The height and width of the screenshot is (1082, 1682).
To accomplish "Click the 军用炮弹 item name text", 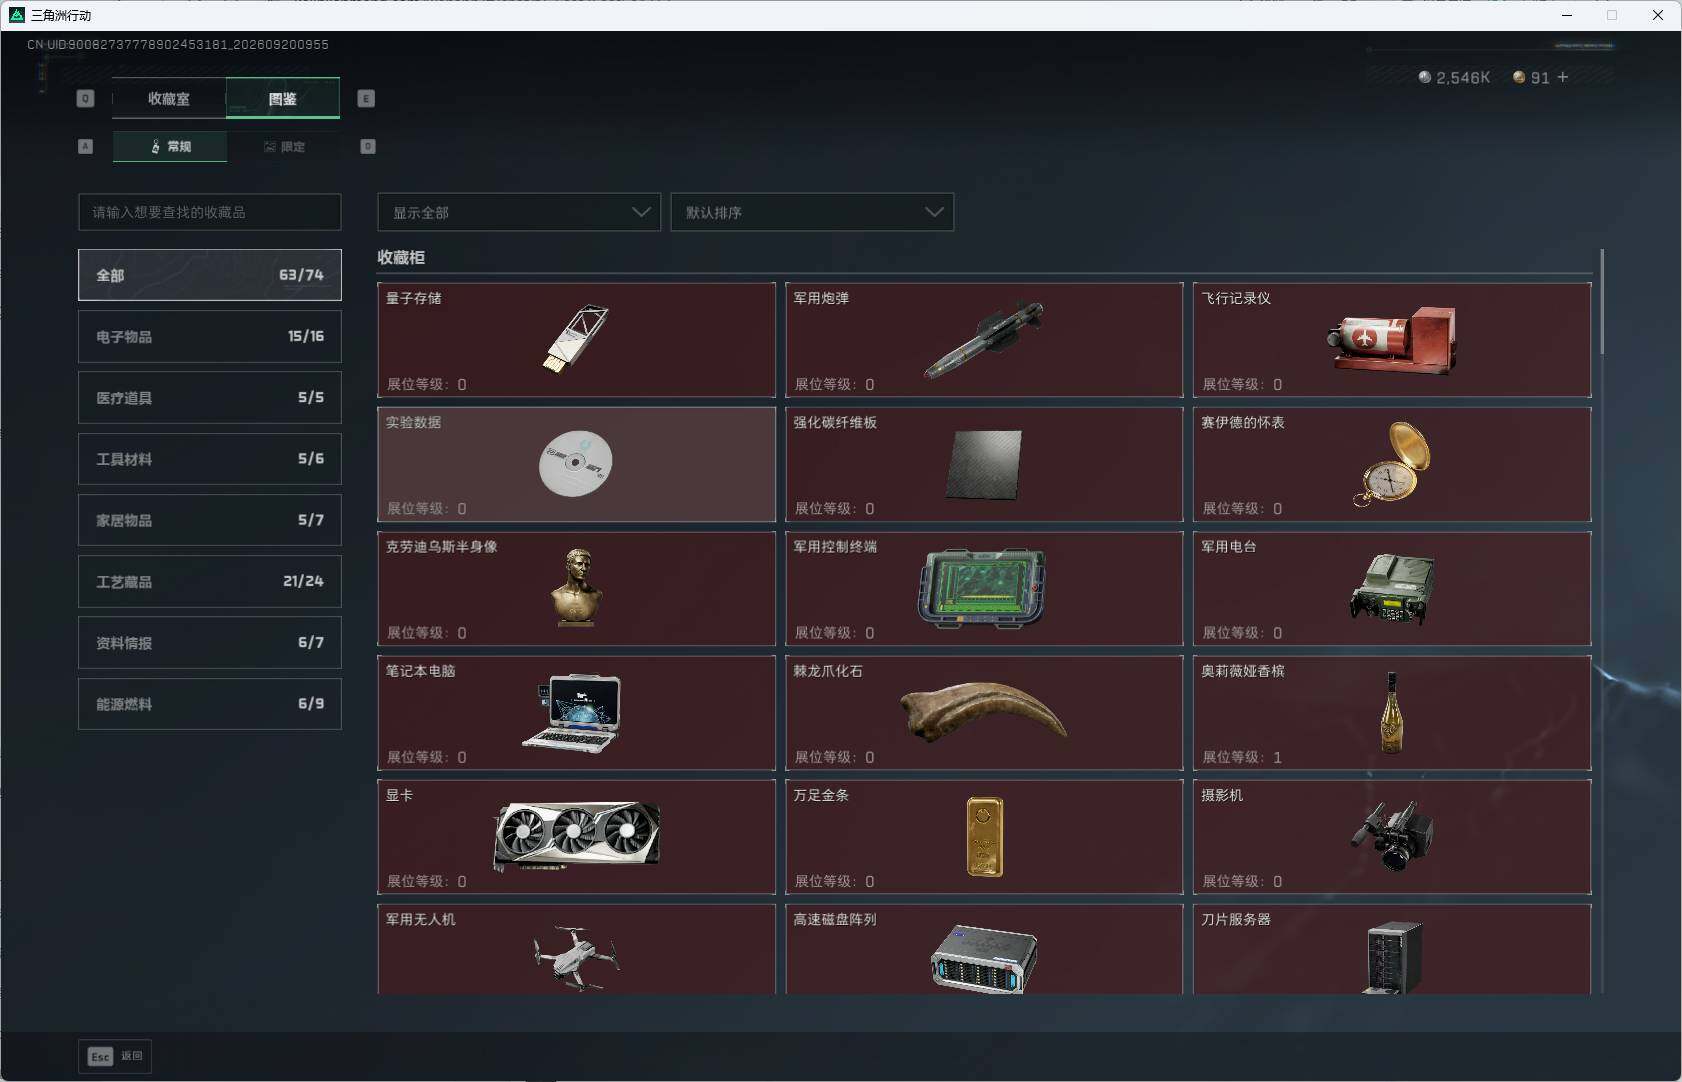I will (x=821, y=298).
